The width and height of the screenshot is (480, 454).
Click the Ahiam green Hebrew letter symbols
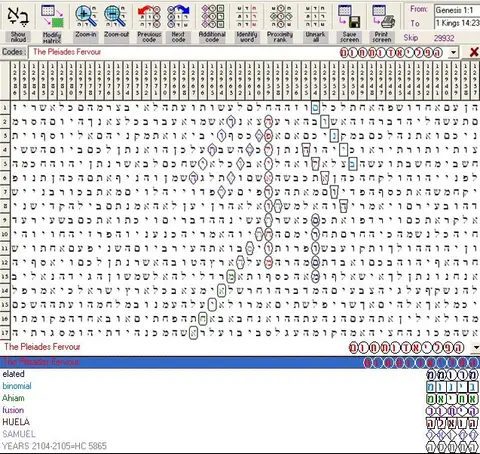pos(453,399)
